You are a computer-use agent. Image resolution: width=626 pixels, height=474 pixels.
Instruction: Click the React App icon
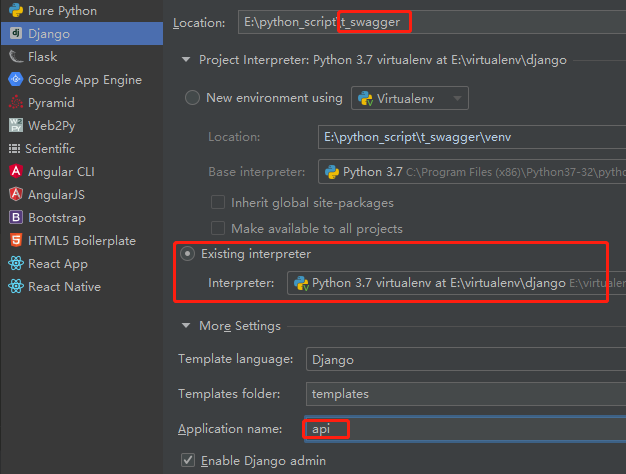(16, 264)
